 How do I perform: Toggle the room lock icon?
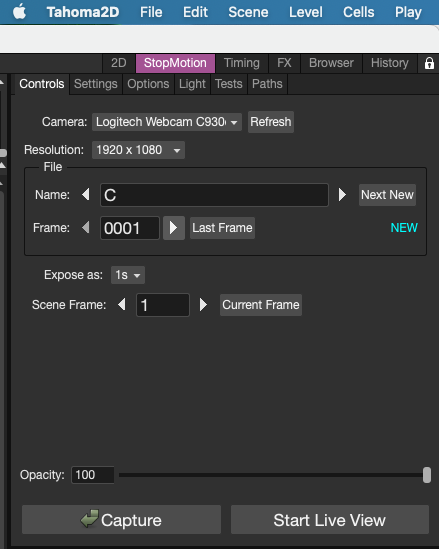429,63
